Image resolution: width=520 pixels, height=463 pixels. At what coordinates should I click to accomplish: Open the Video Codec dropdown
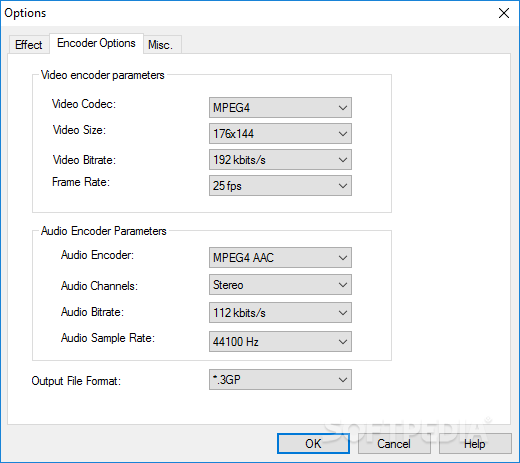(280, 107)
